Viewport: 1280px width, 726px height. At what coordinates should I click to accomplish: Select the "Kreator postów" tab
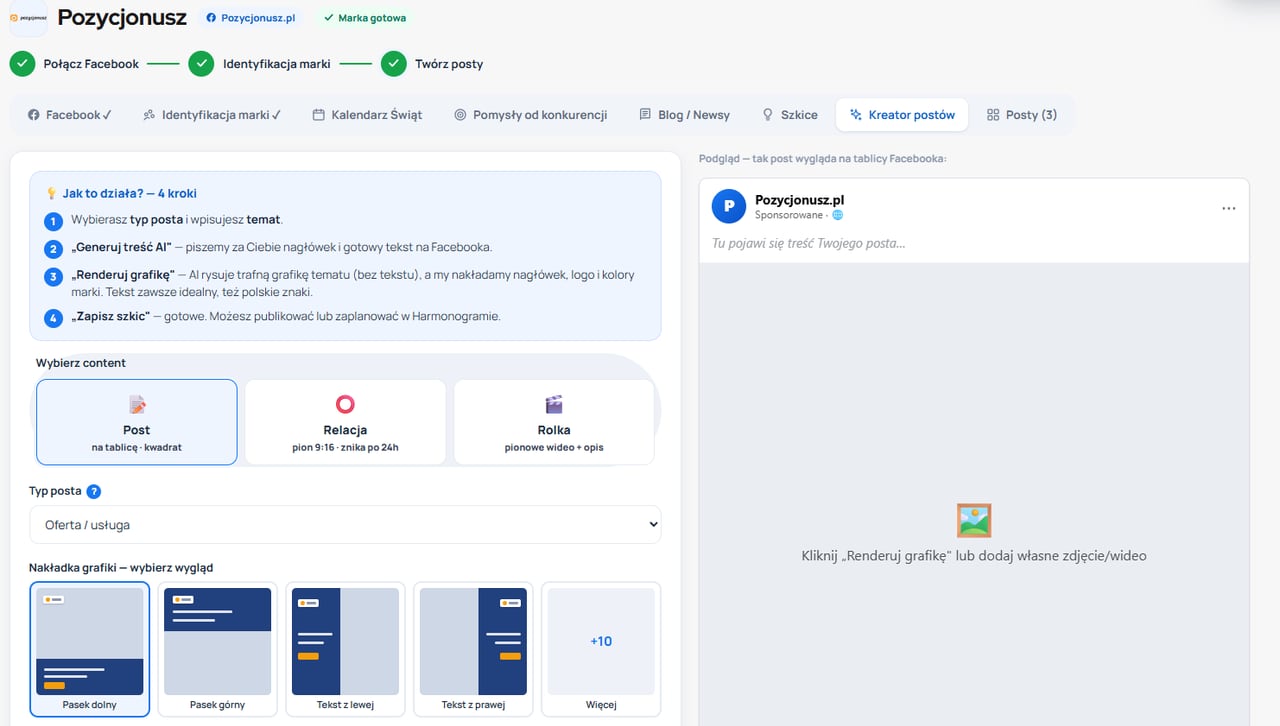click(x=902, y=115)
